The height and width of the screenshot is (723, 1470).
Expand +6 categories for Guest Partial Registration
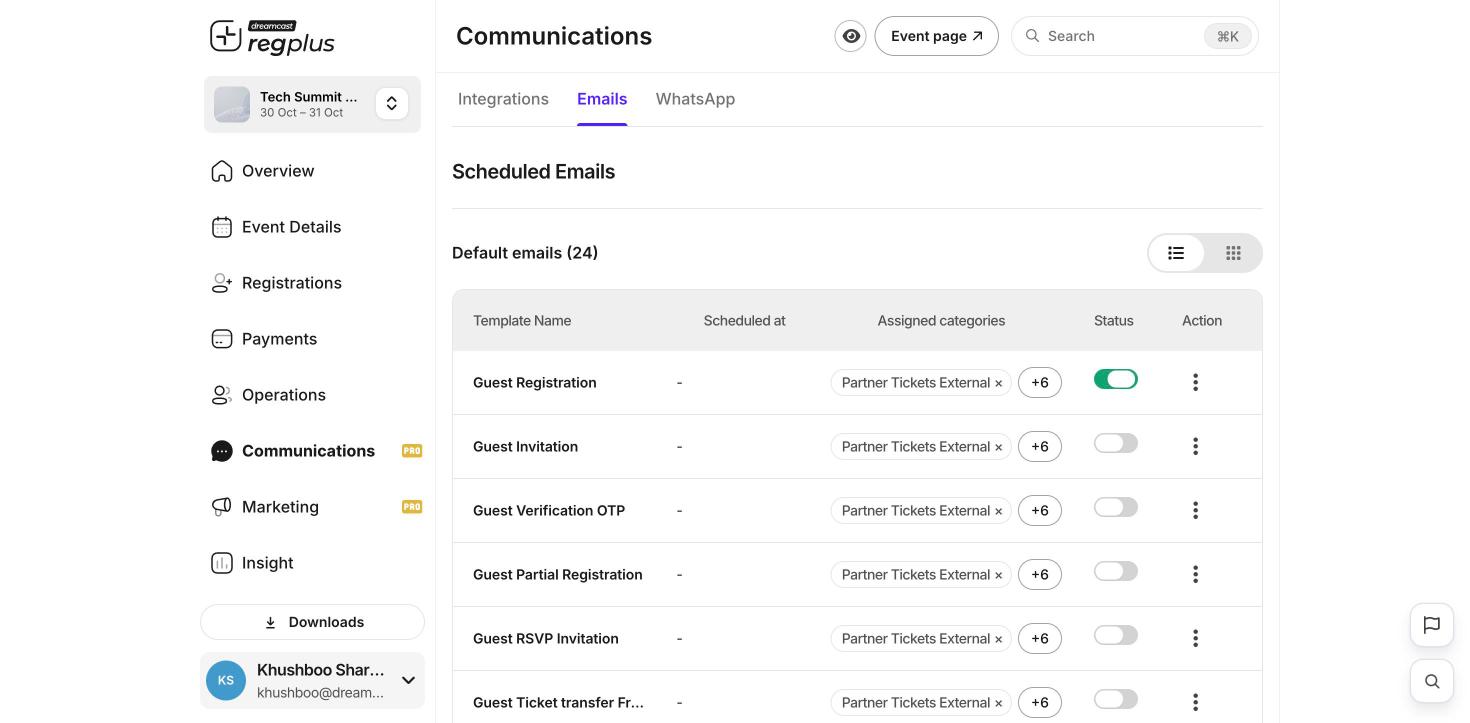point(1040,574)
